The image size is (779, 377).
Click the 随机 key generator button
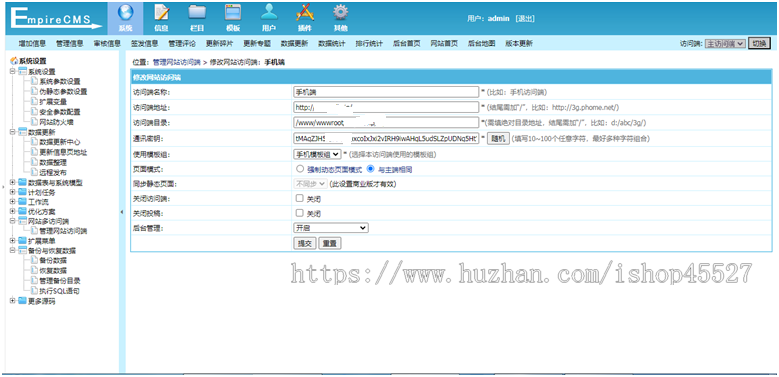(498, 138)
